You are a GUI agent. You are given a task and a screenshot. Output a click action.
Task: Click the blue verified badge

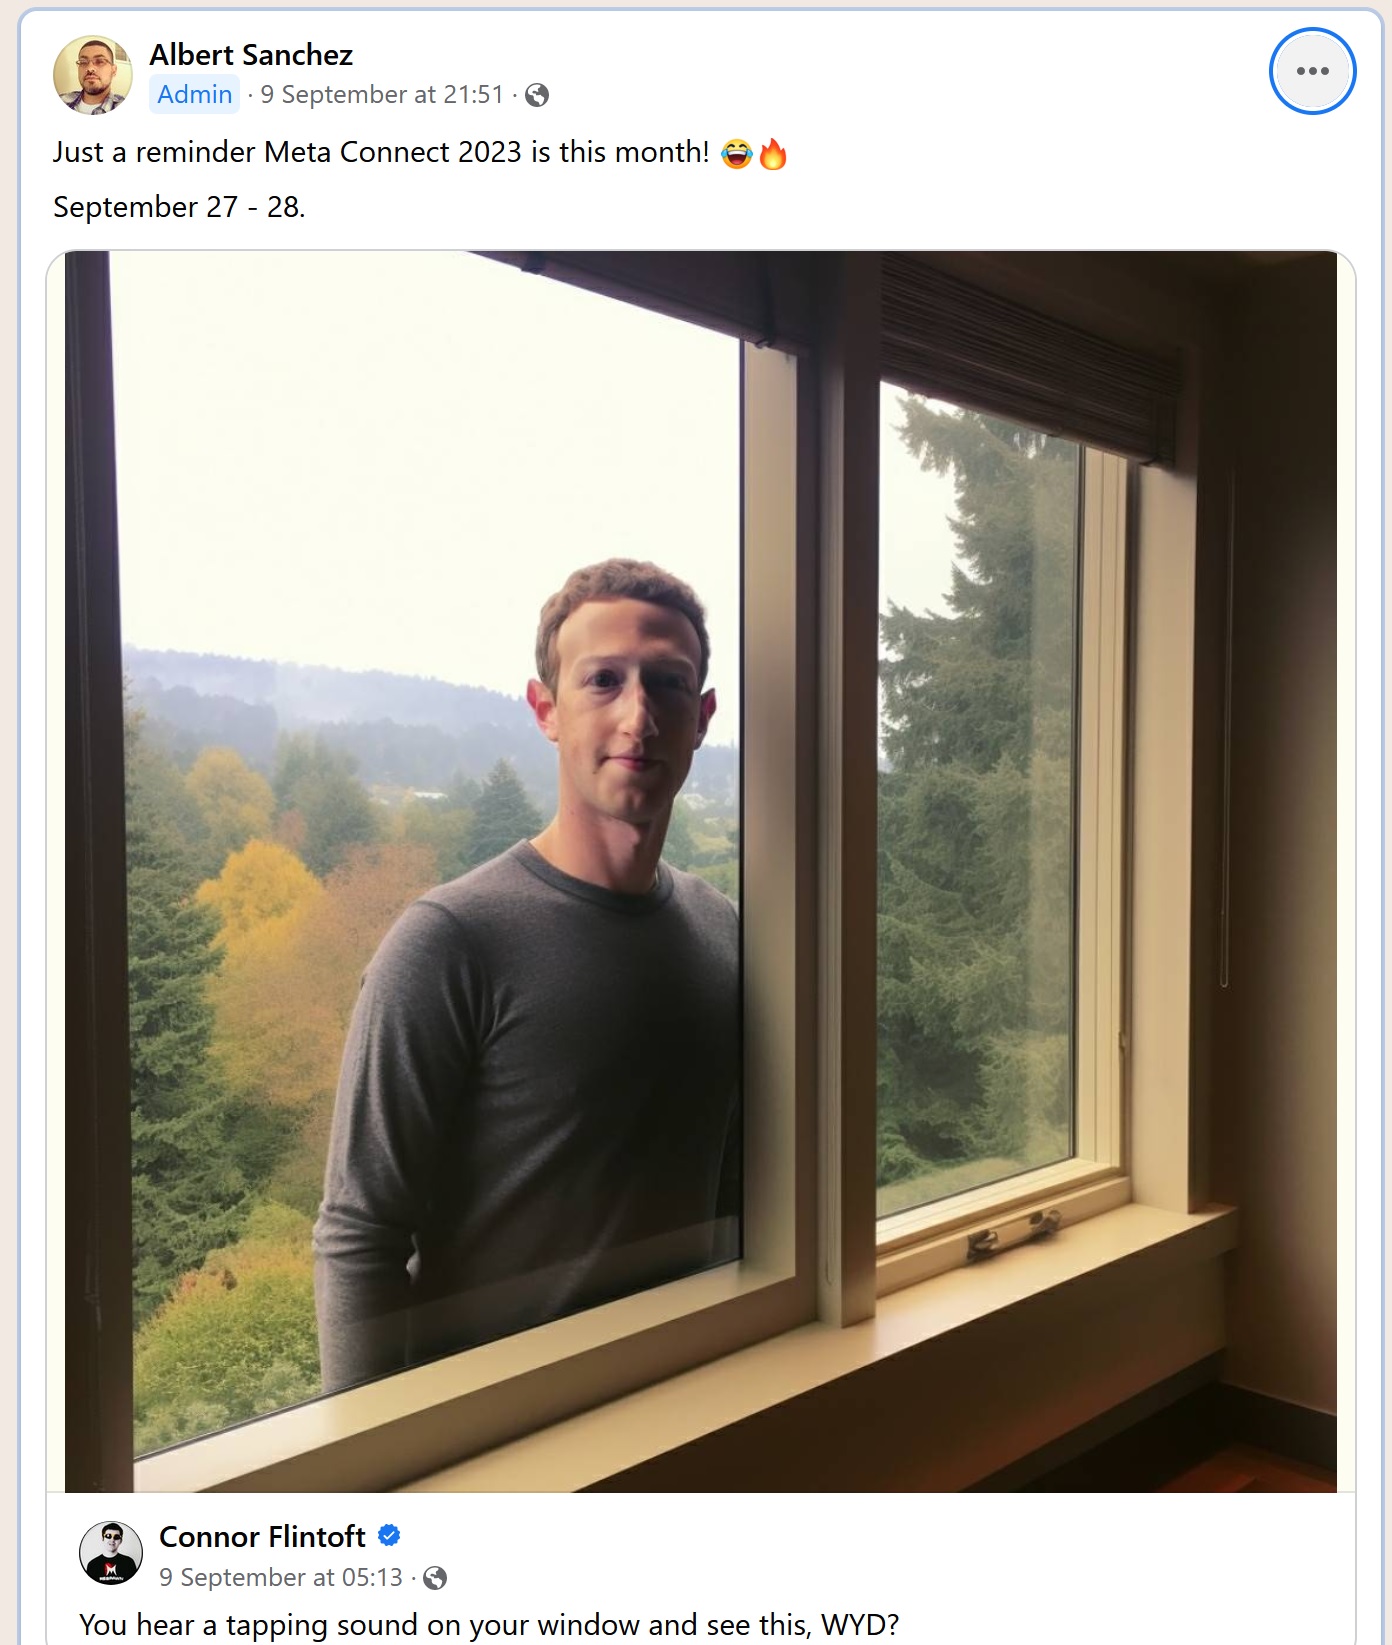click(x=389, y=1535)
